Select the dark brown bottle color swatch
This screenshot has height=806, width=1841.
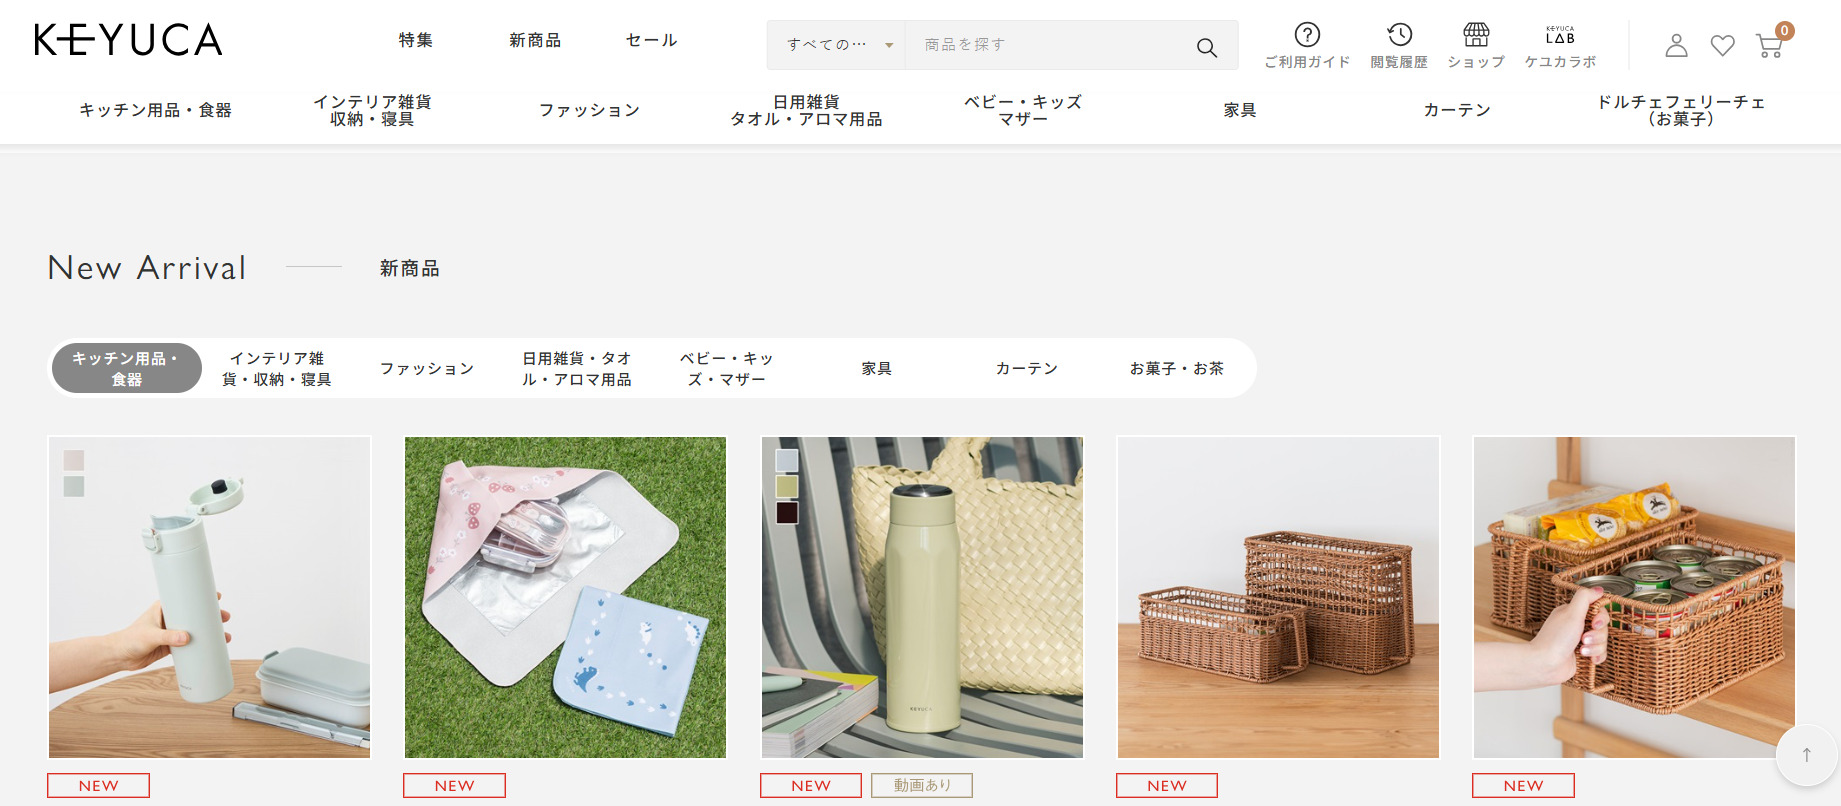[x=787, y=512]
